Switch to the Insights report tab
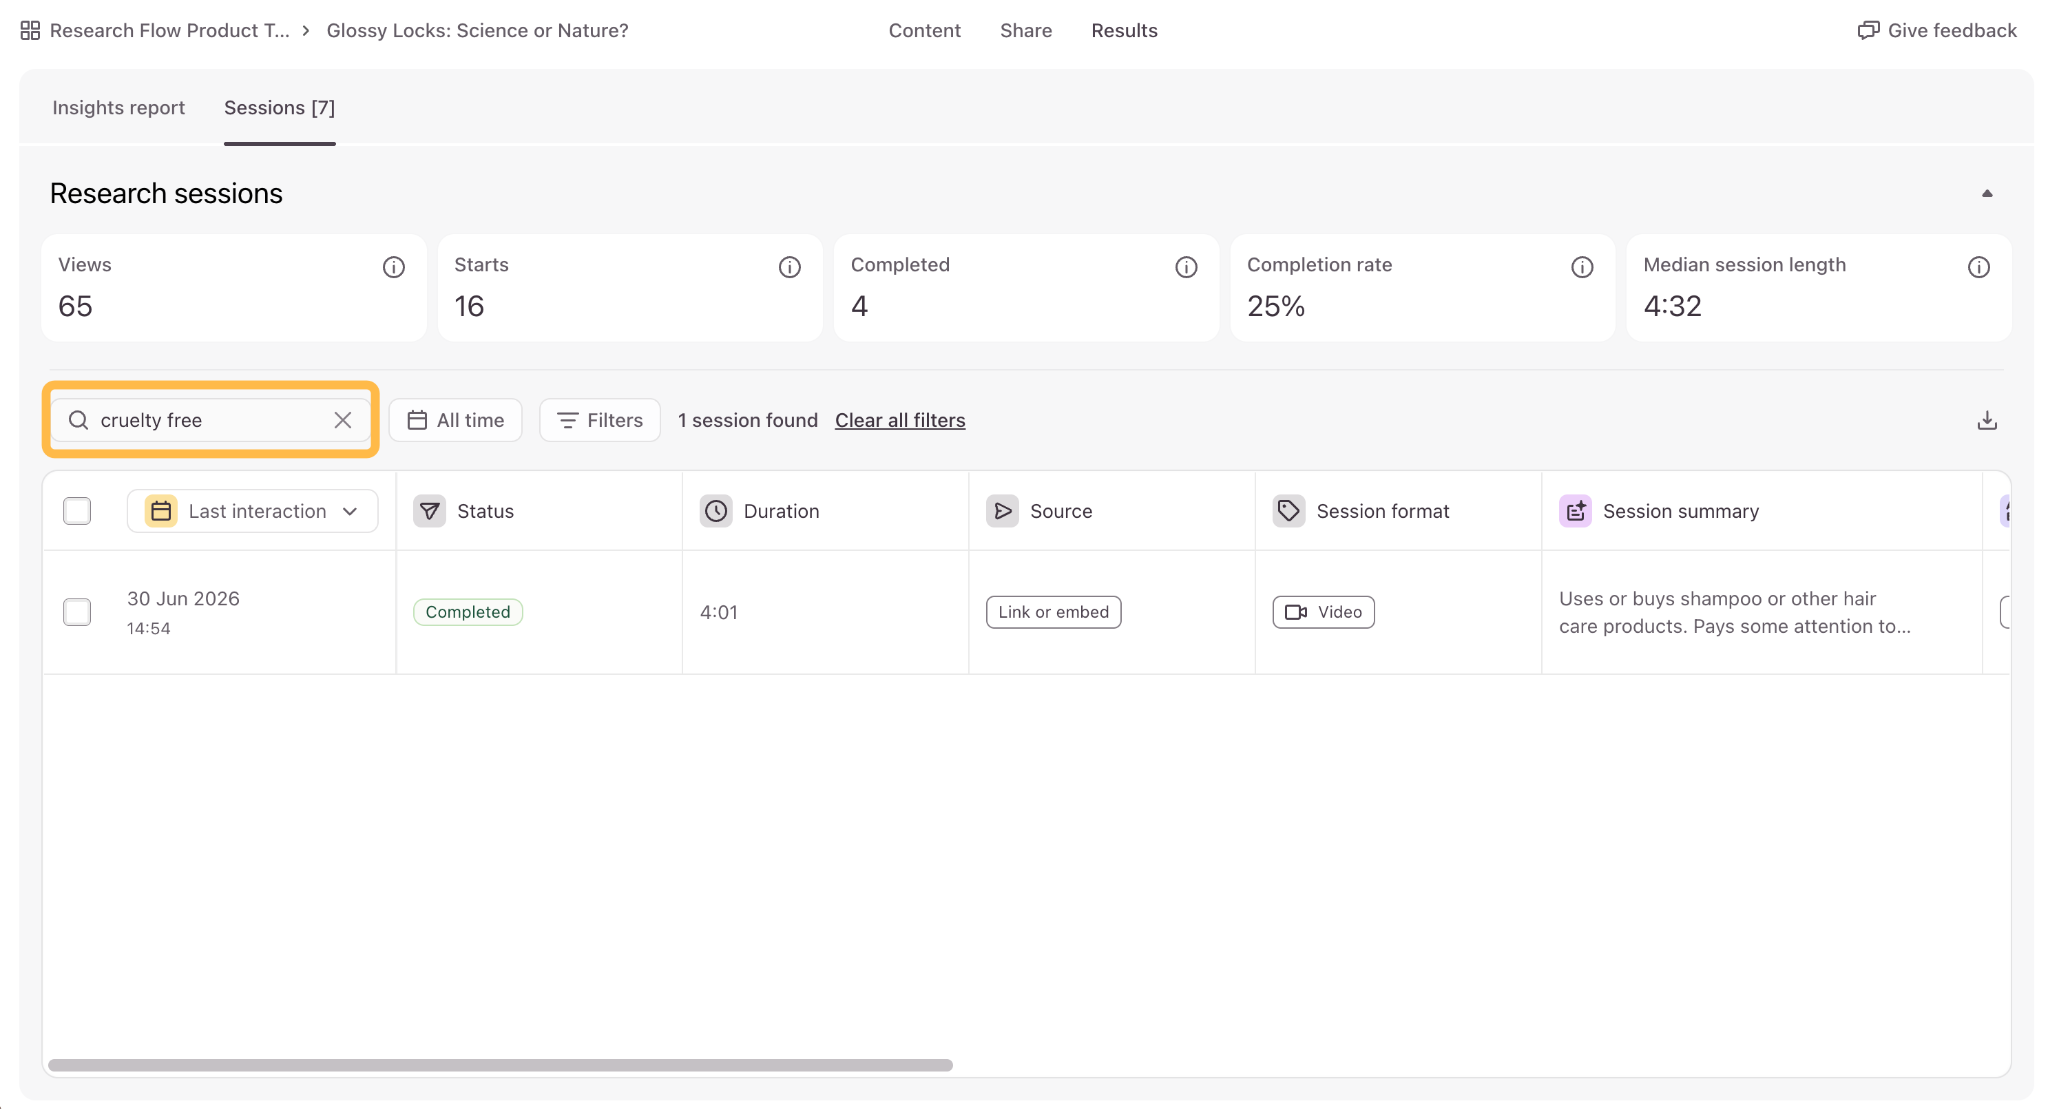 [x=118, y=107]
